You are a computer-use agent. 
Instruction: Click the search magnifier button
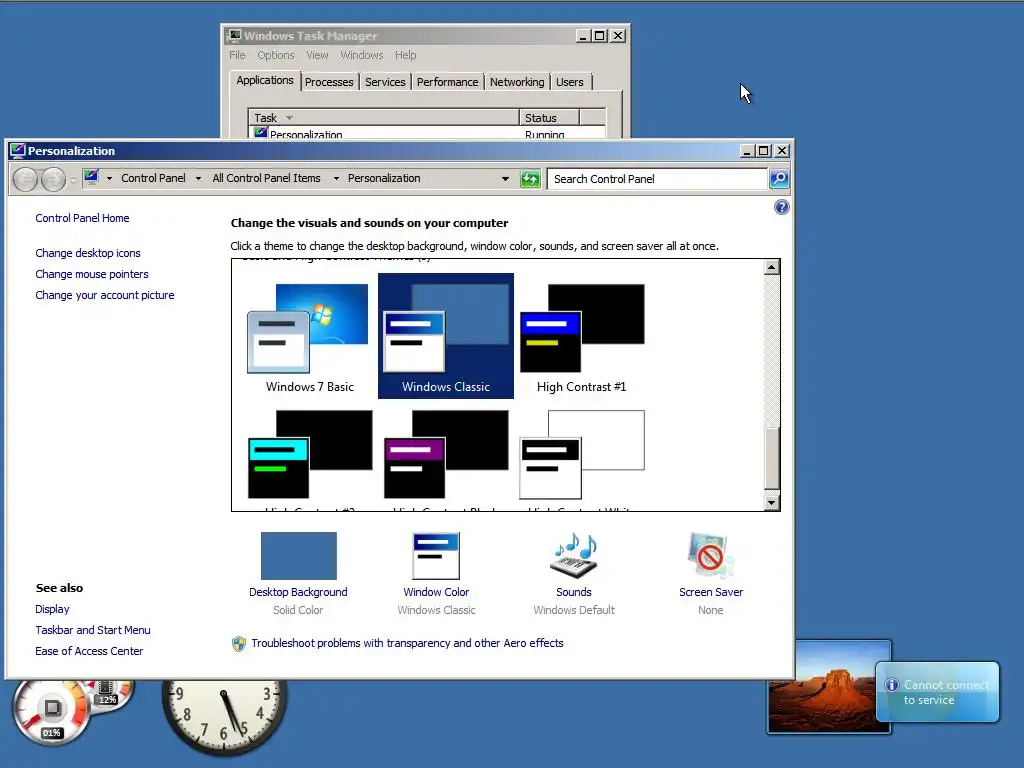[778, 178]
